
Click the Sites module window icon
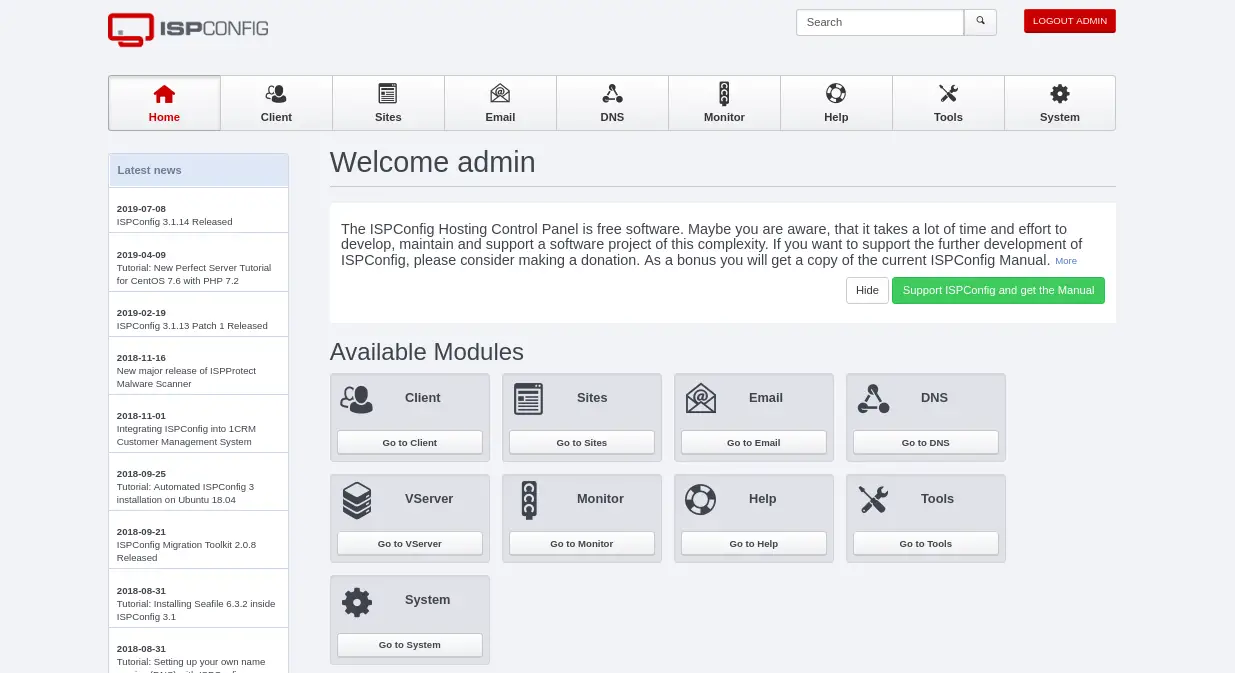pos(528,399)
